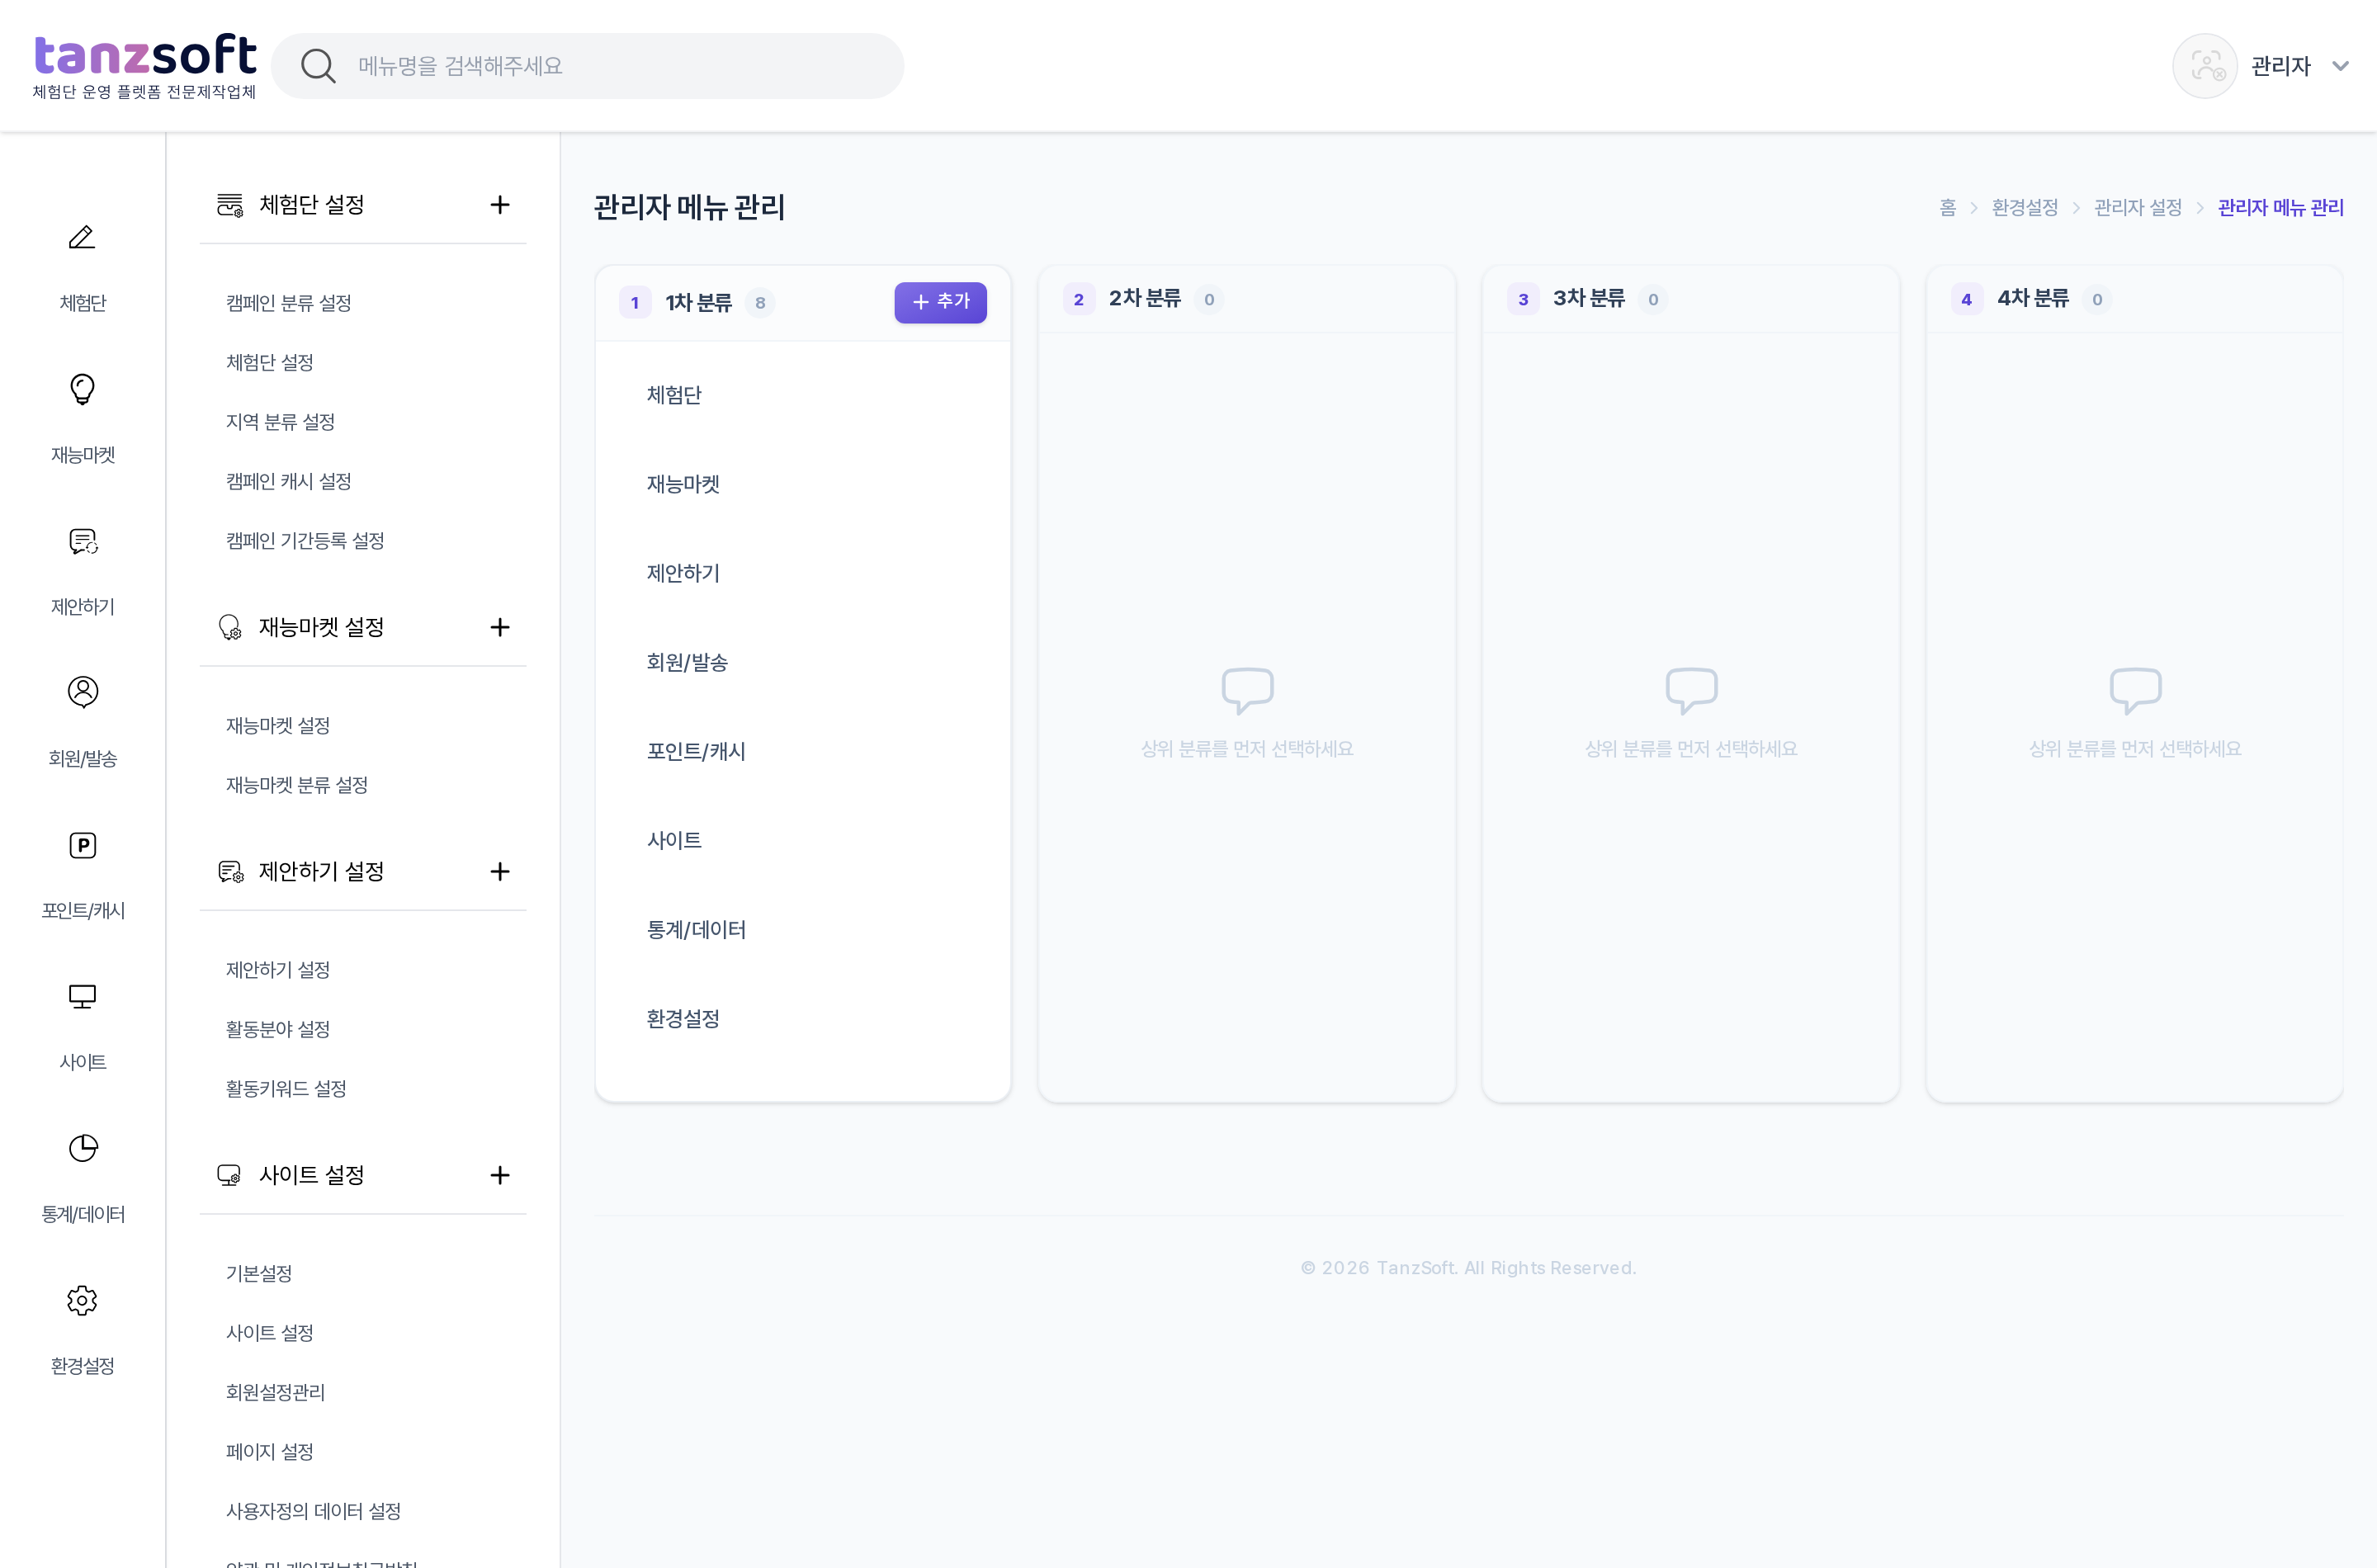Open the 회원/발송 user icon
The image size is (2377, 1568).
click(82, 692)
